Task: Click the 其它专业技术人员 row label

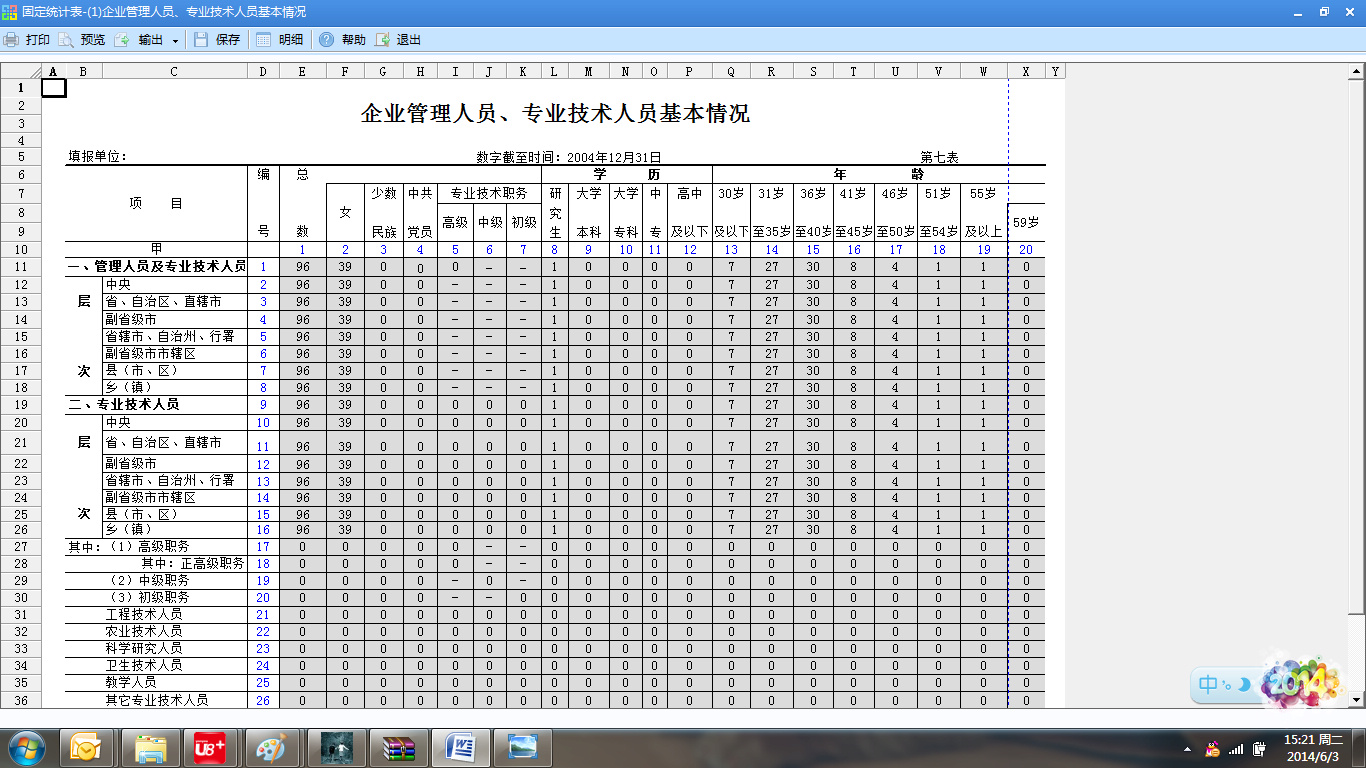Action: pos(157,700)
